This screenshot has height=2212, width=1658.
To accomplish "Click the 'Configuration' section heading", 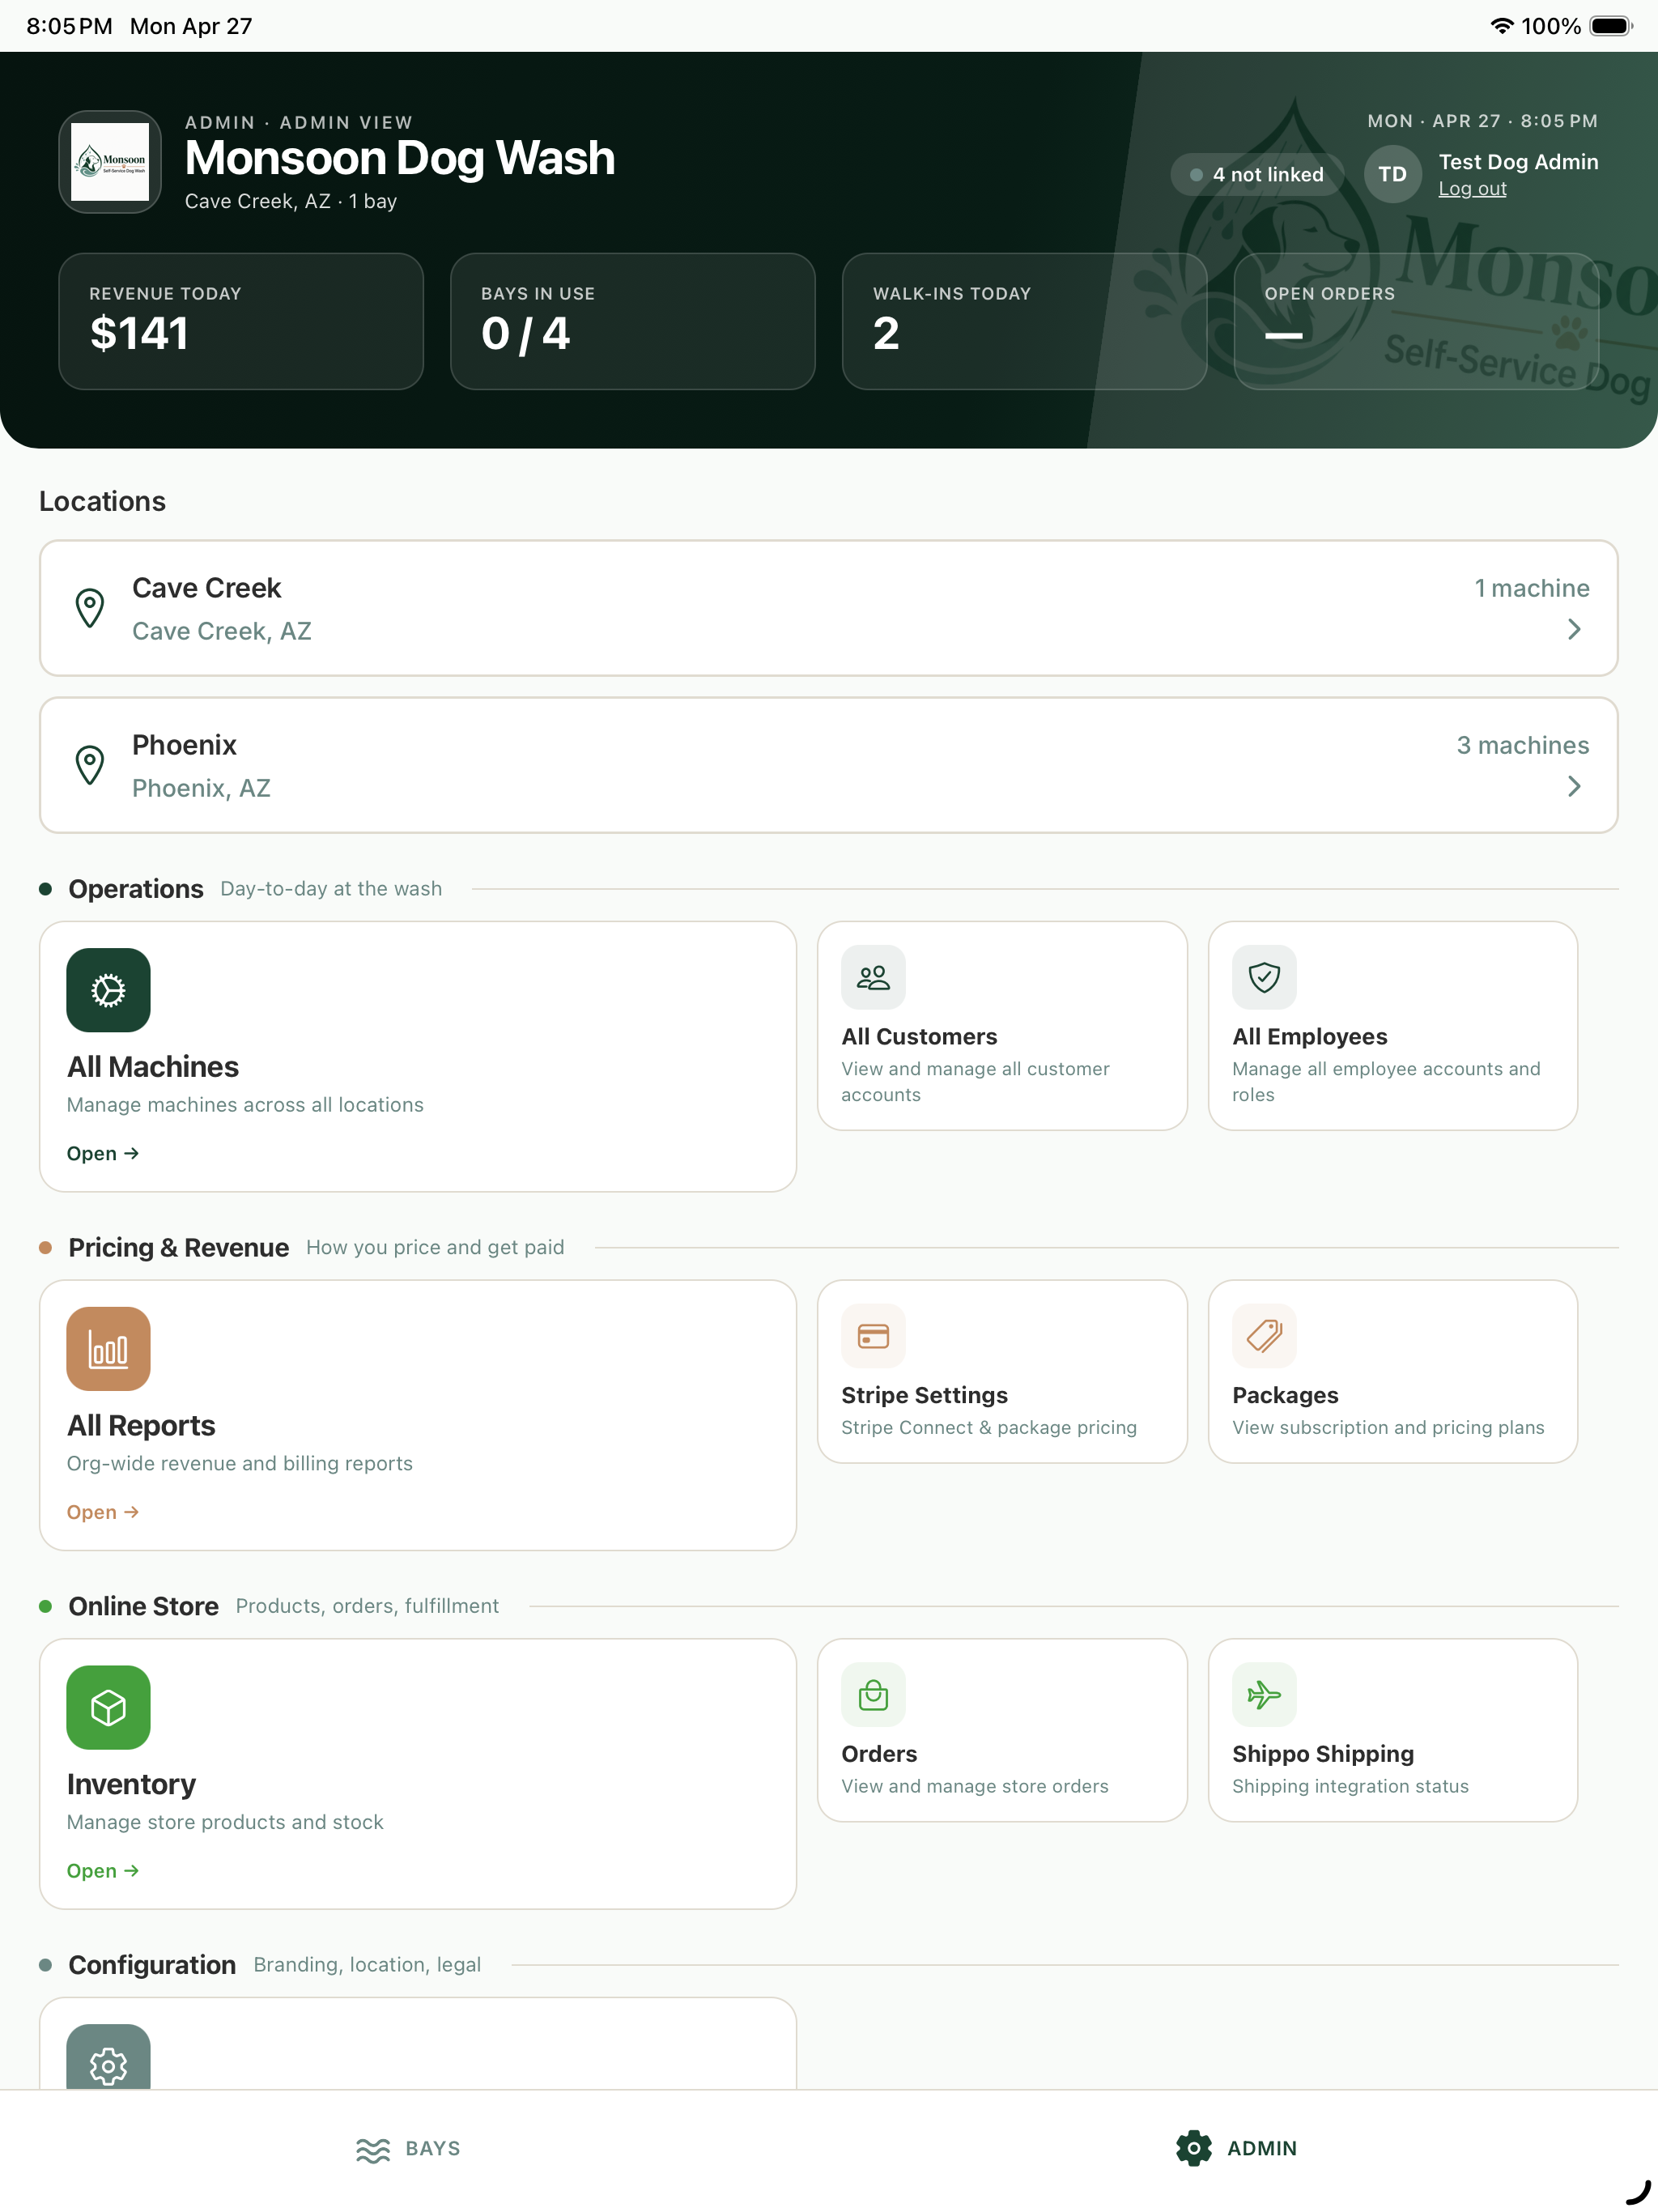I will (152, 1965).
